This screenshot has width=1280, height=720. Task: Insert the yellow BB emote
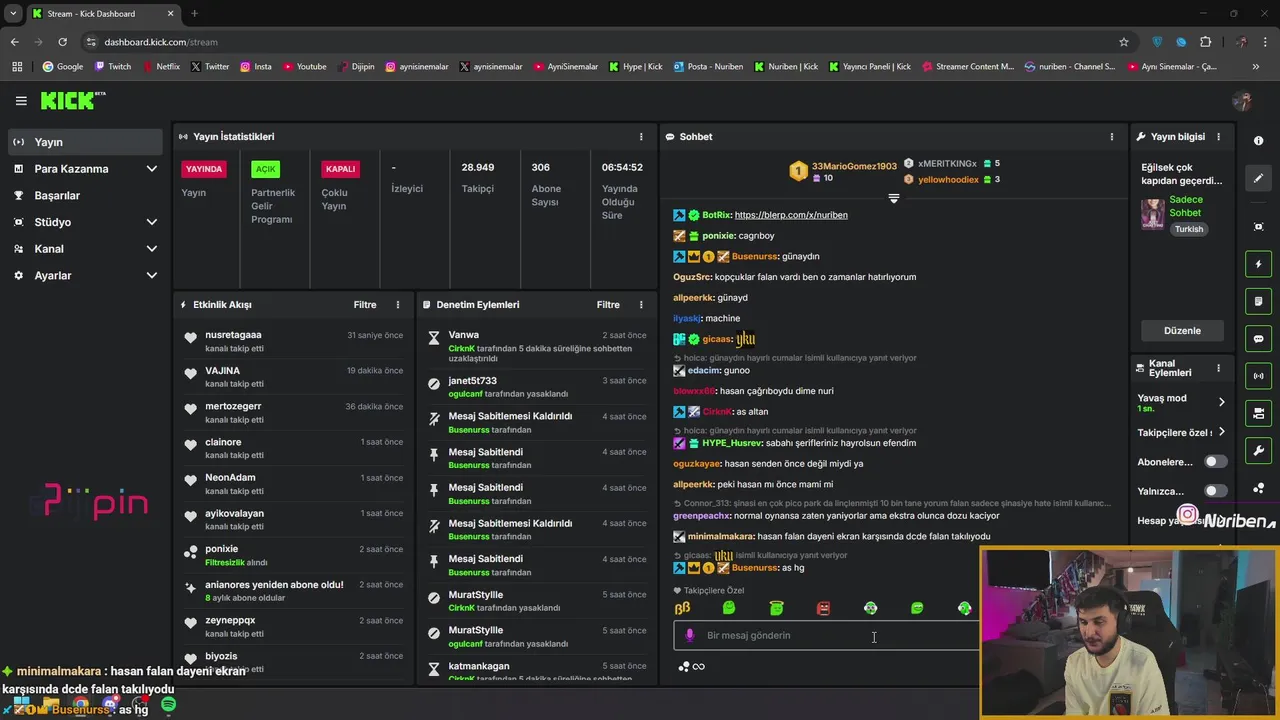pyautogui.click(x=682, y=608)
